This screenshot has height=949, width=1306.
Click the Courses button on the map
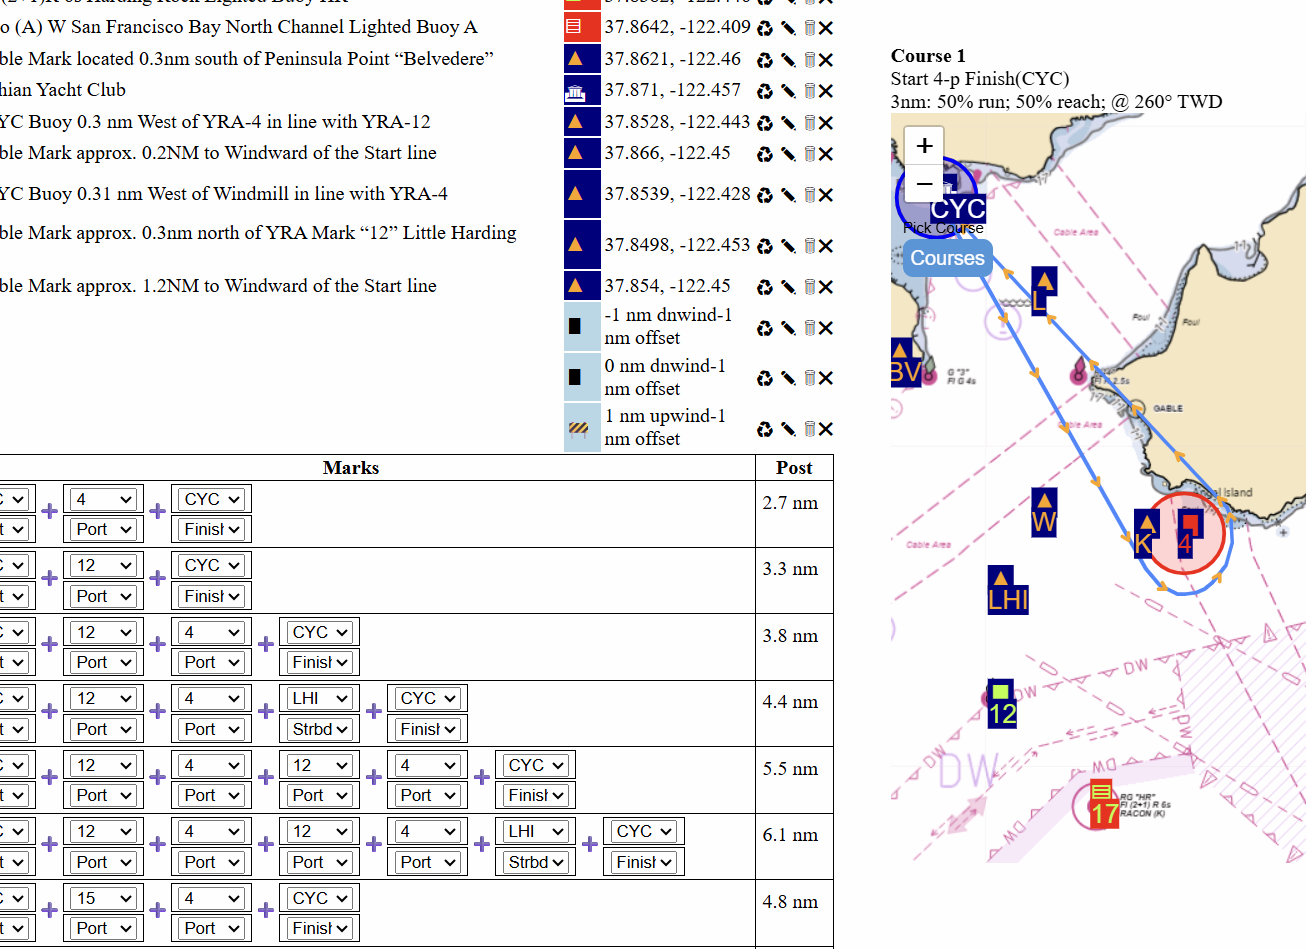pos(947,258)
